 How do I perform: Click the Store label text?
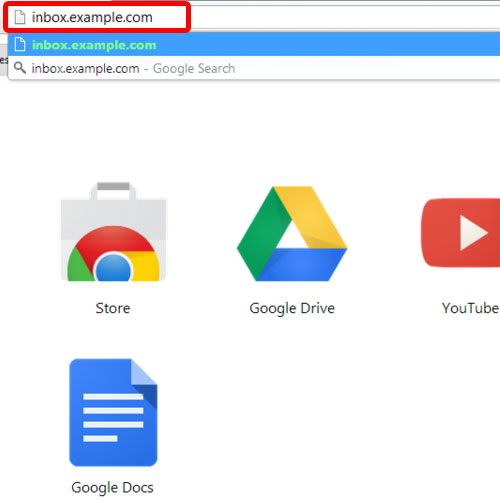(113, 308)
